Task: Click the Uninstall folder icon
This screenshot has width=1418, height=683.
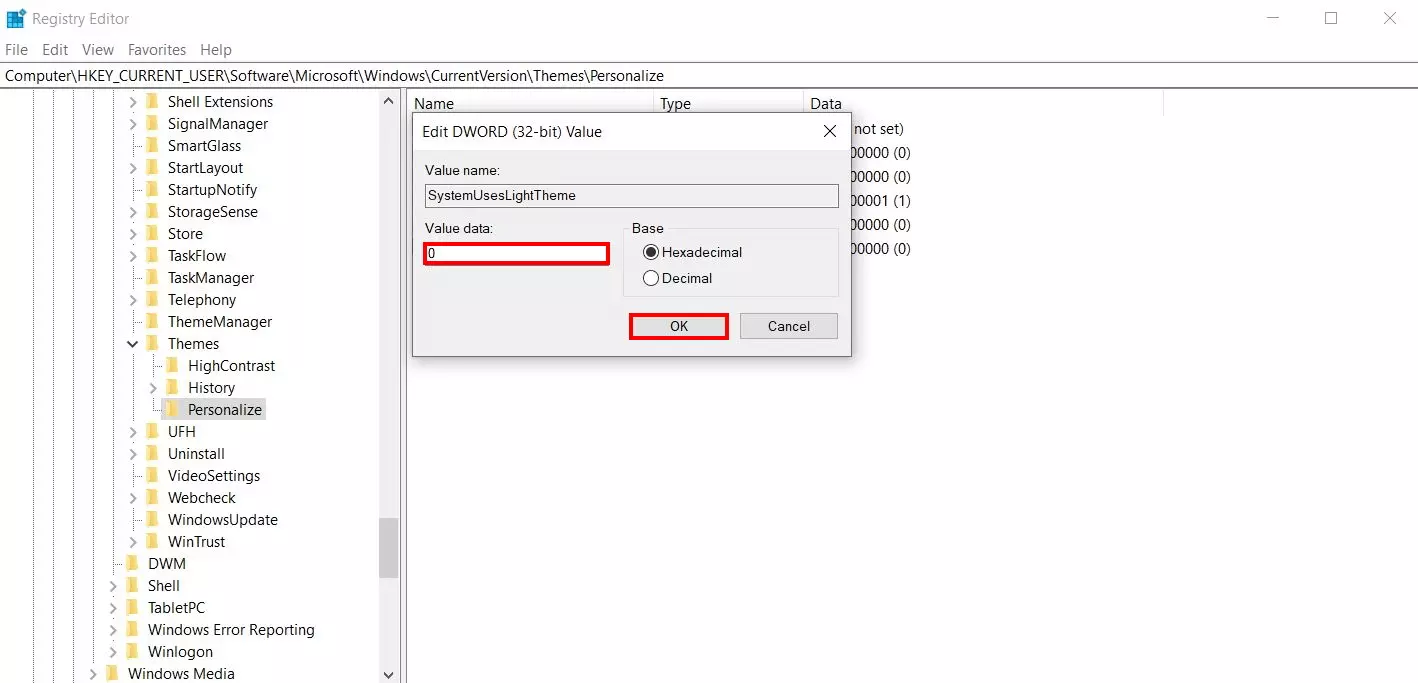Action: [x=152, y=453]
